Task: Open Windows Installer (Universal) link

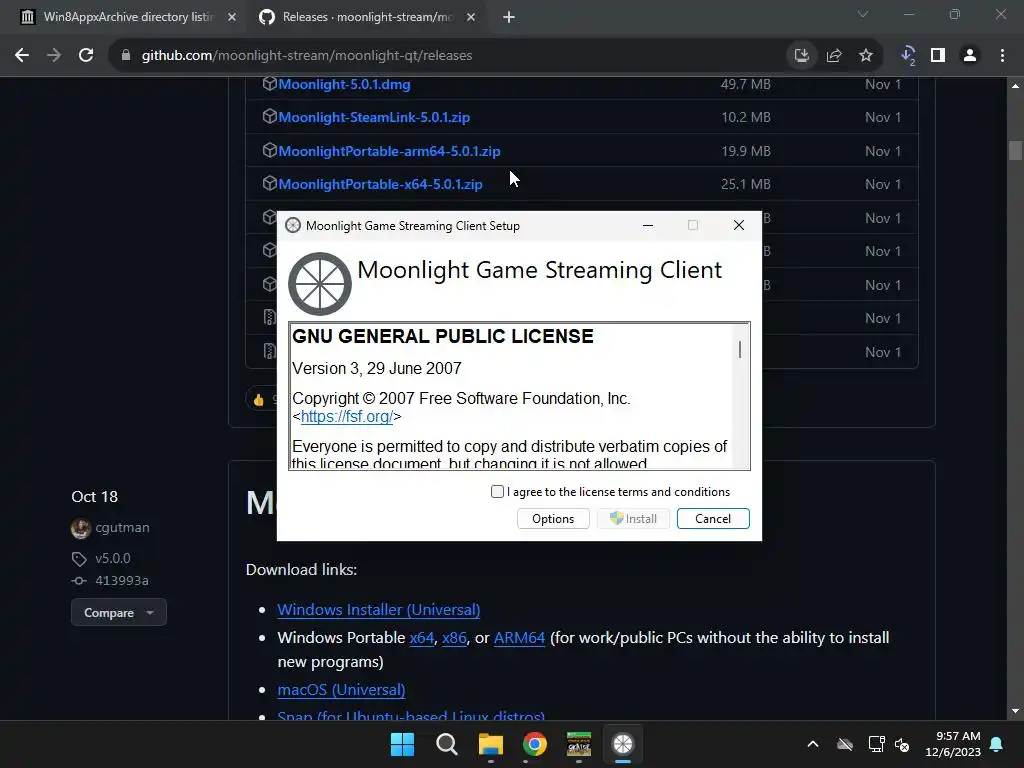Action: [x=379, y=610]
